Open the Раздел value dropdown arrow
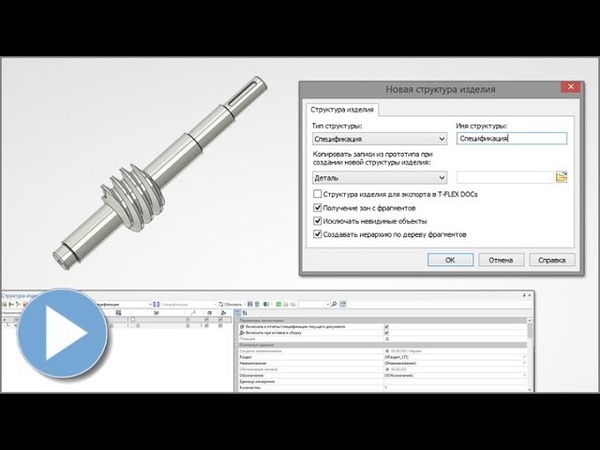 click(524, 357)
